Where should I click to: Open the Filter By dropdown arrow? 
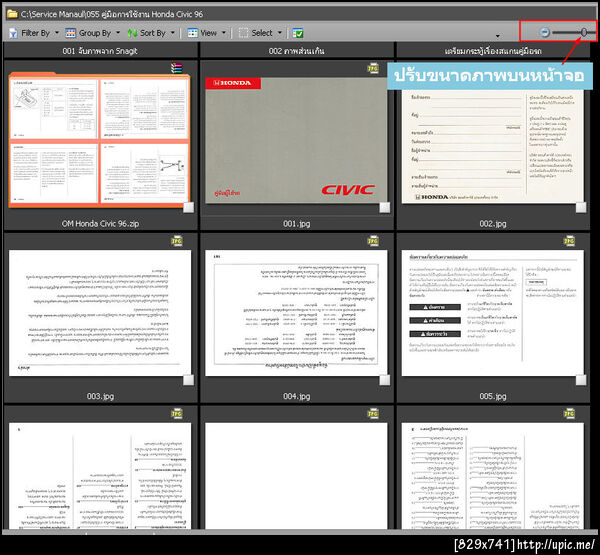[57, 33]
